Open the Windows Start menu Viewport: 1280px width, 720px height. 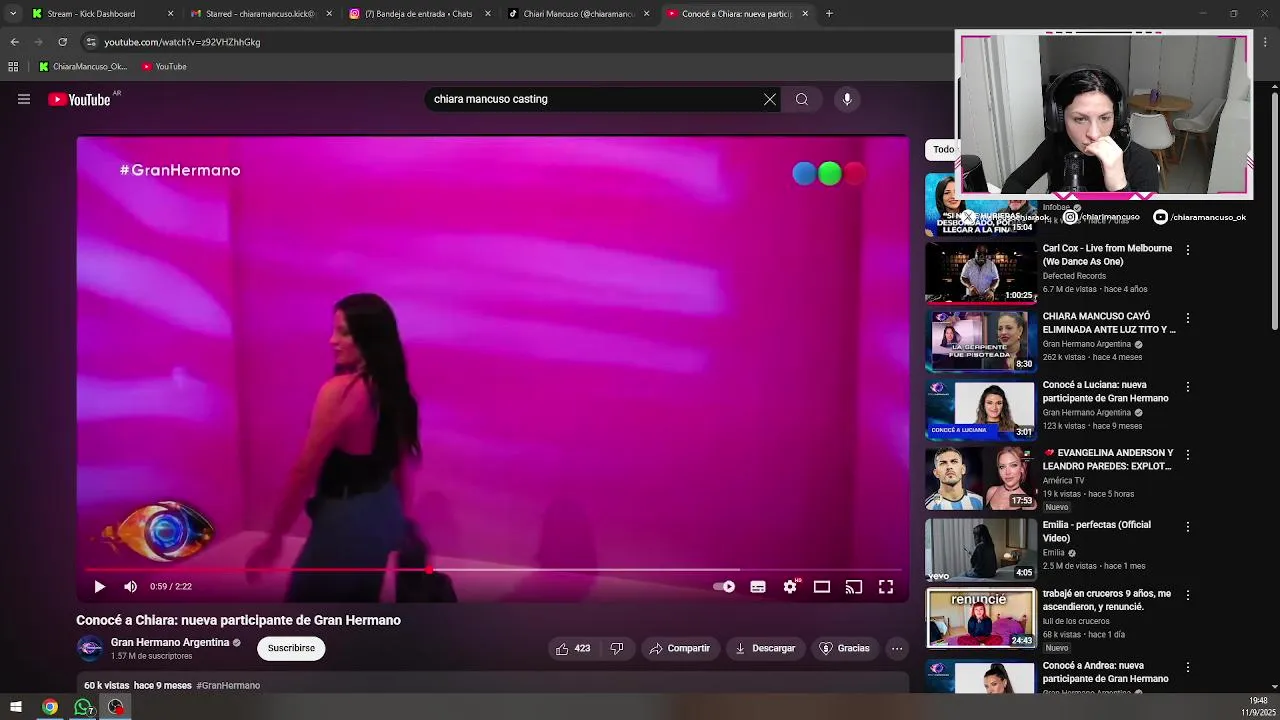tap(16, 707)
